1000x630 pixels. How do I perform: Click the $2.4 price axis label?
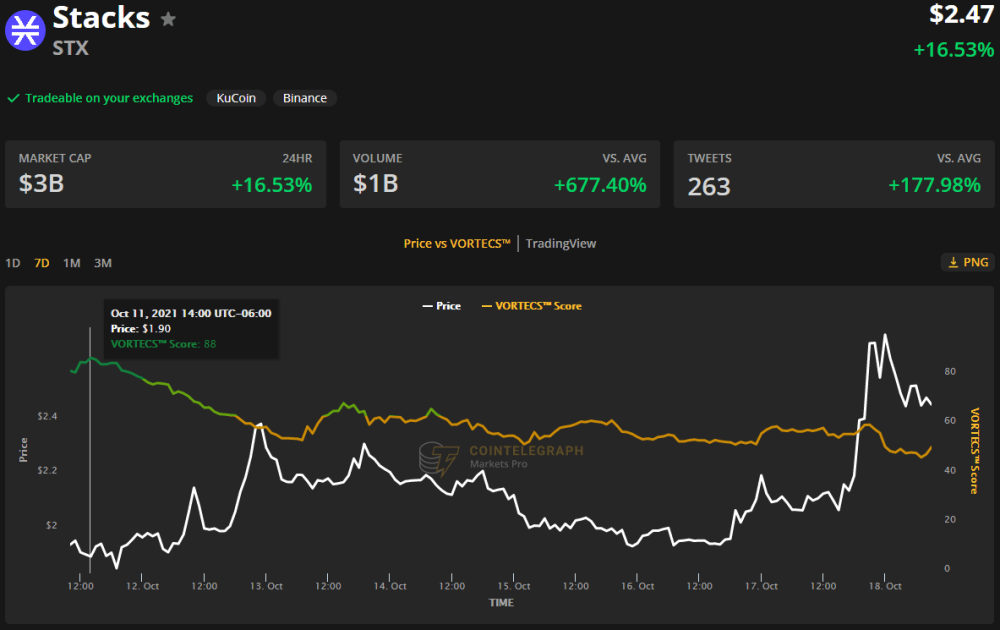[x=47, y=416]
